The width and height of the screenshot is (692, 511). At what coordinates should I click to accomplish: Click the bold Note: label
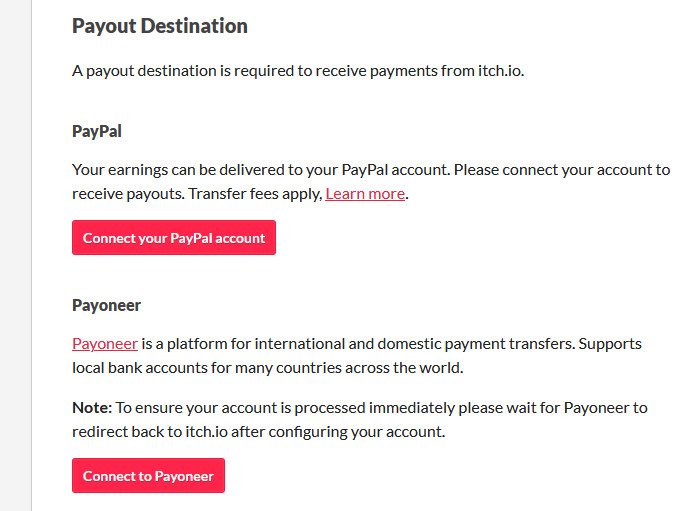[x=92, y=407]
